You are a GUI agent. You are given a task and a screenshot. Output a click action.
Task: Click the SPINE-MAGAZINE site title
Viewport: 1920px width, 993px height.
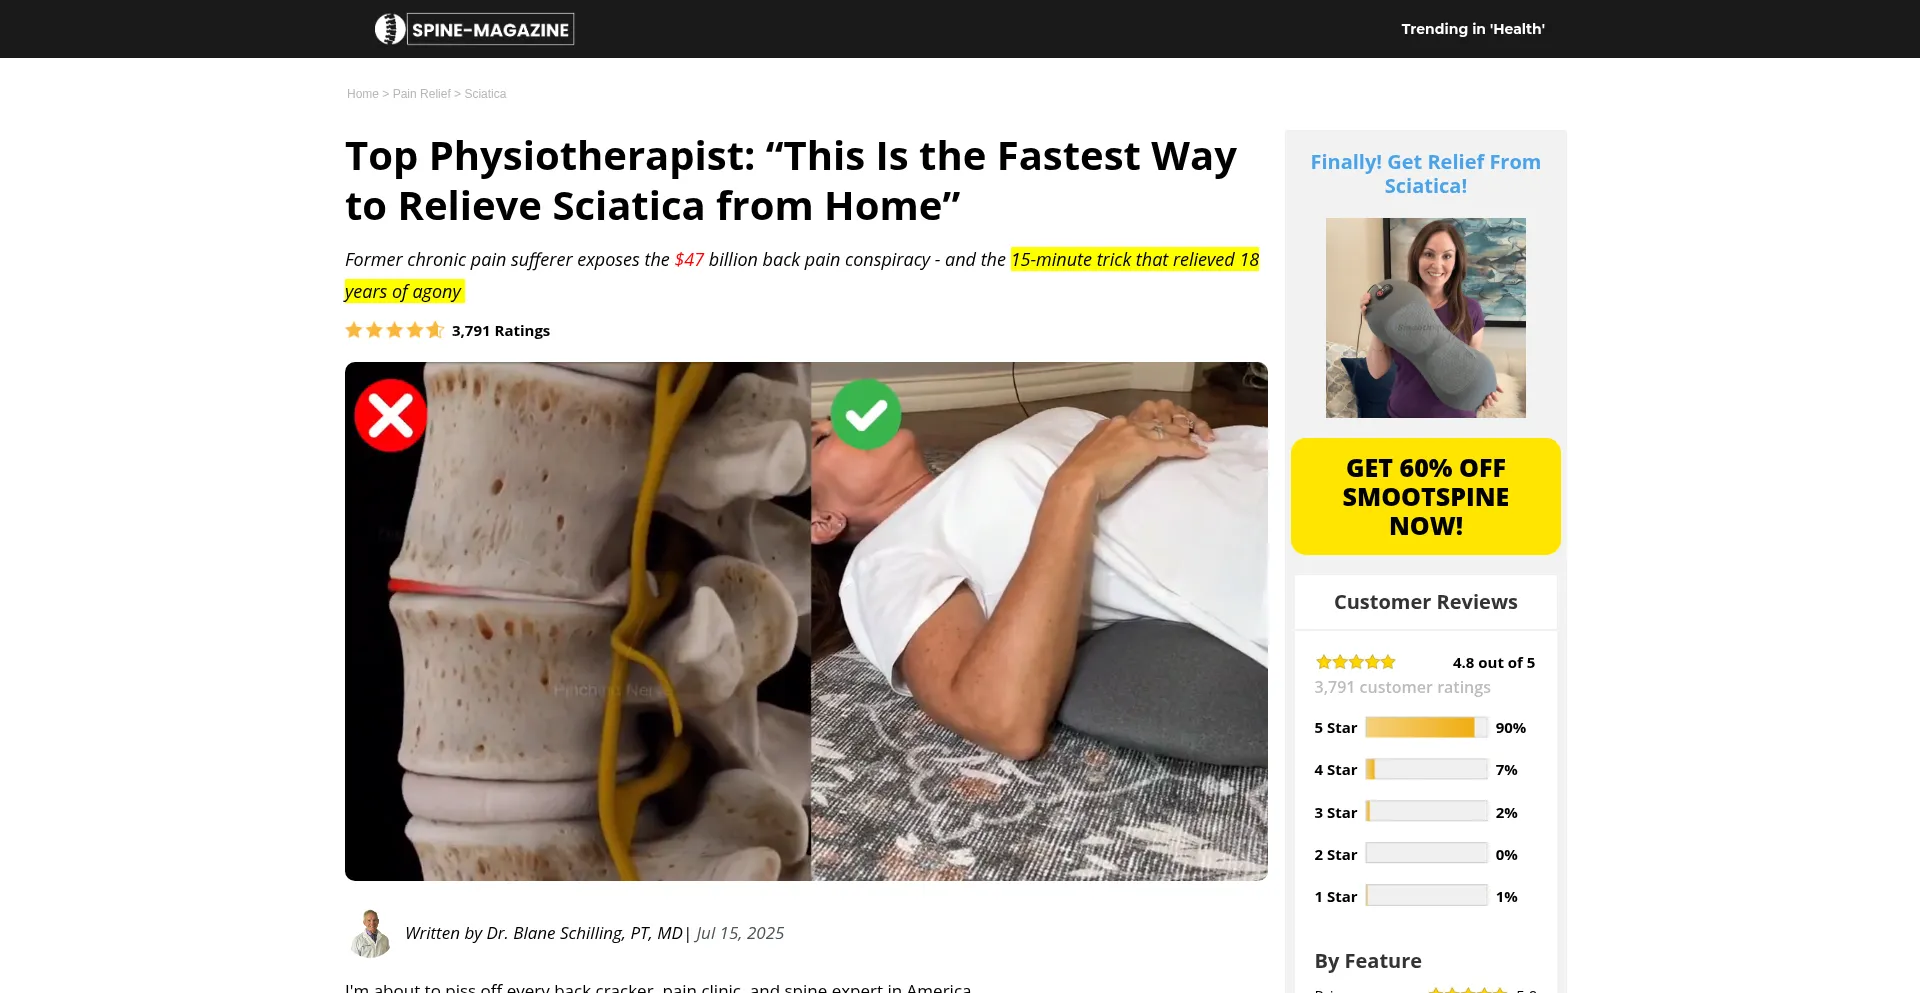click(x=491, y=30)
